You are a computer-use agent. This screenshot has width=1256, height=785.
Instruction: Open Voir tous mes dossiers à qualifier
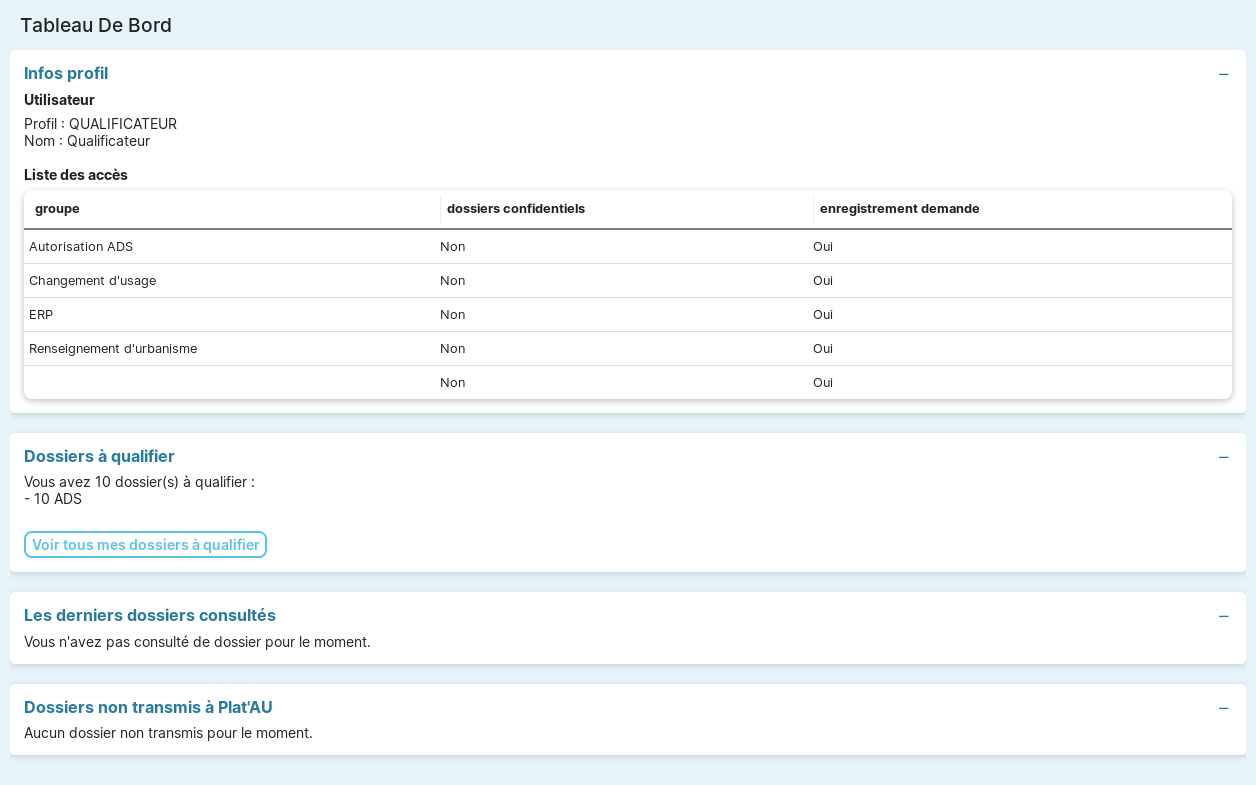tap(145, 545)
